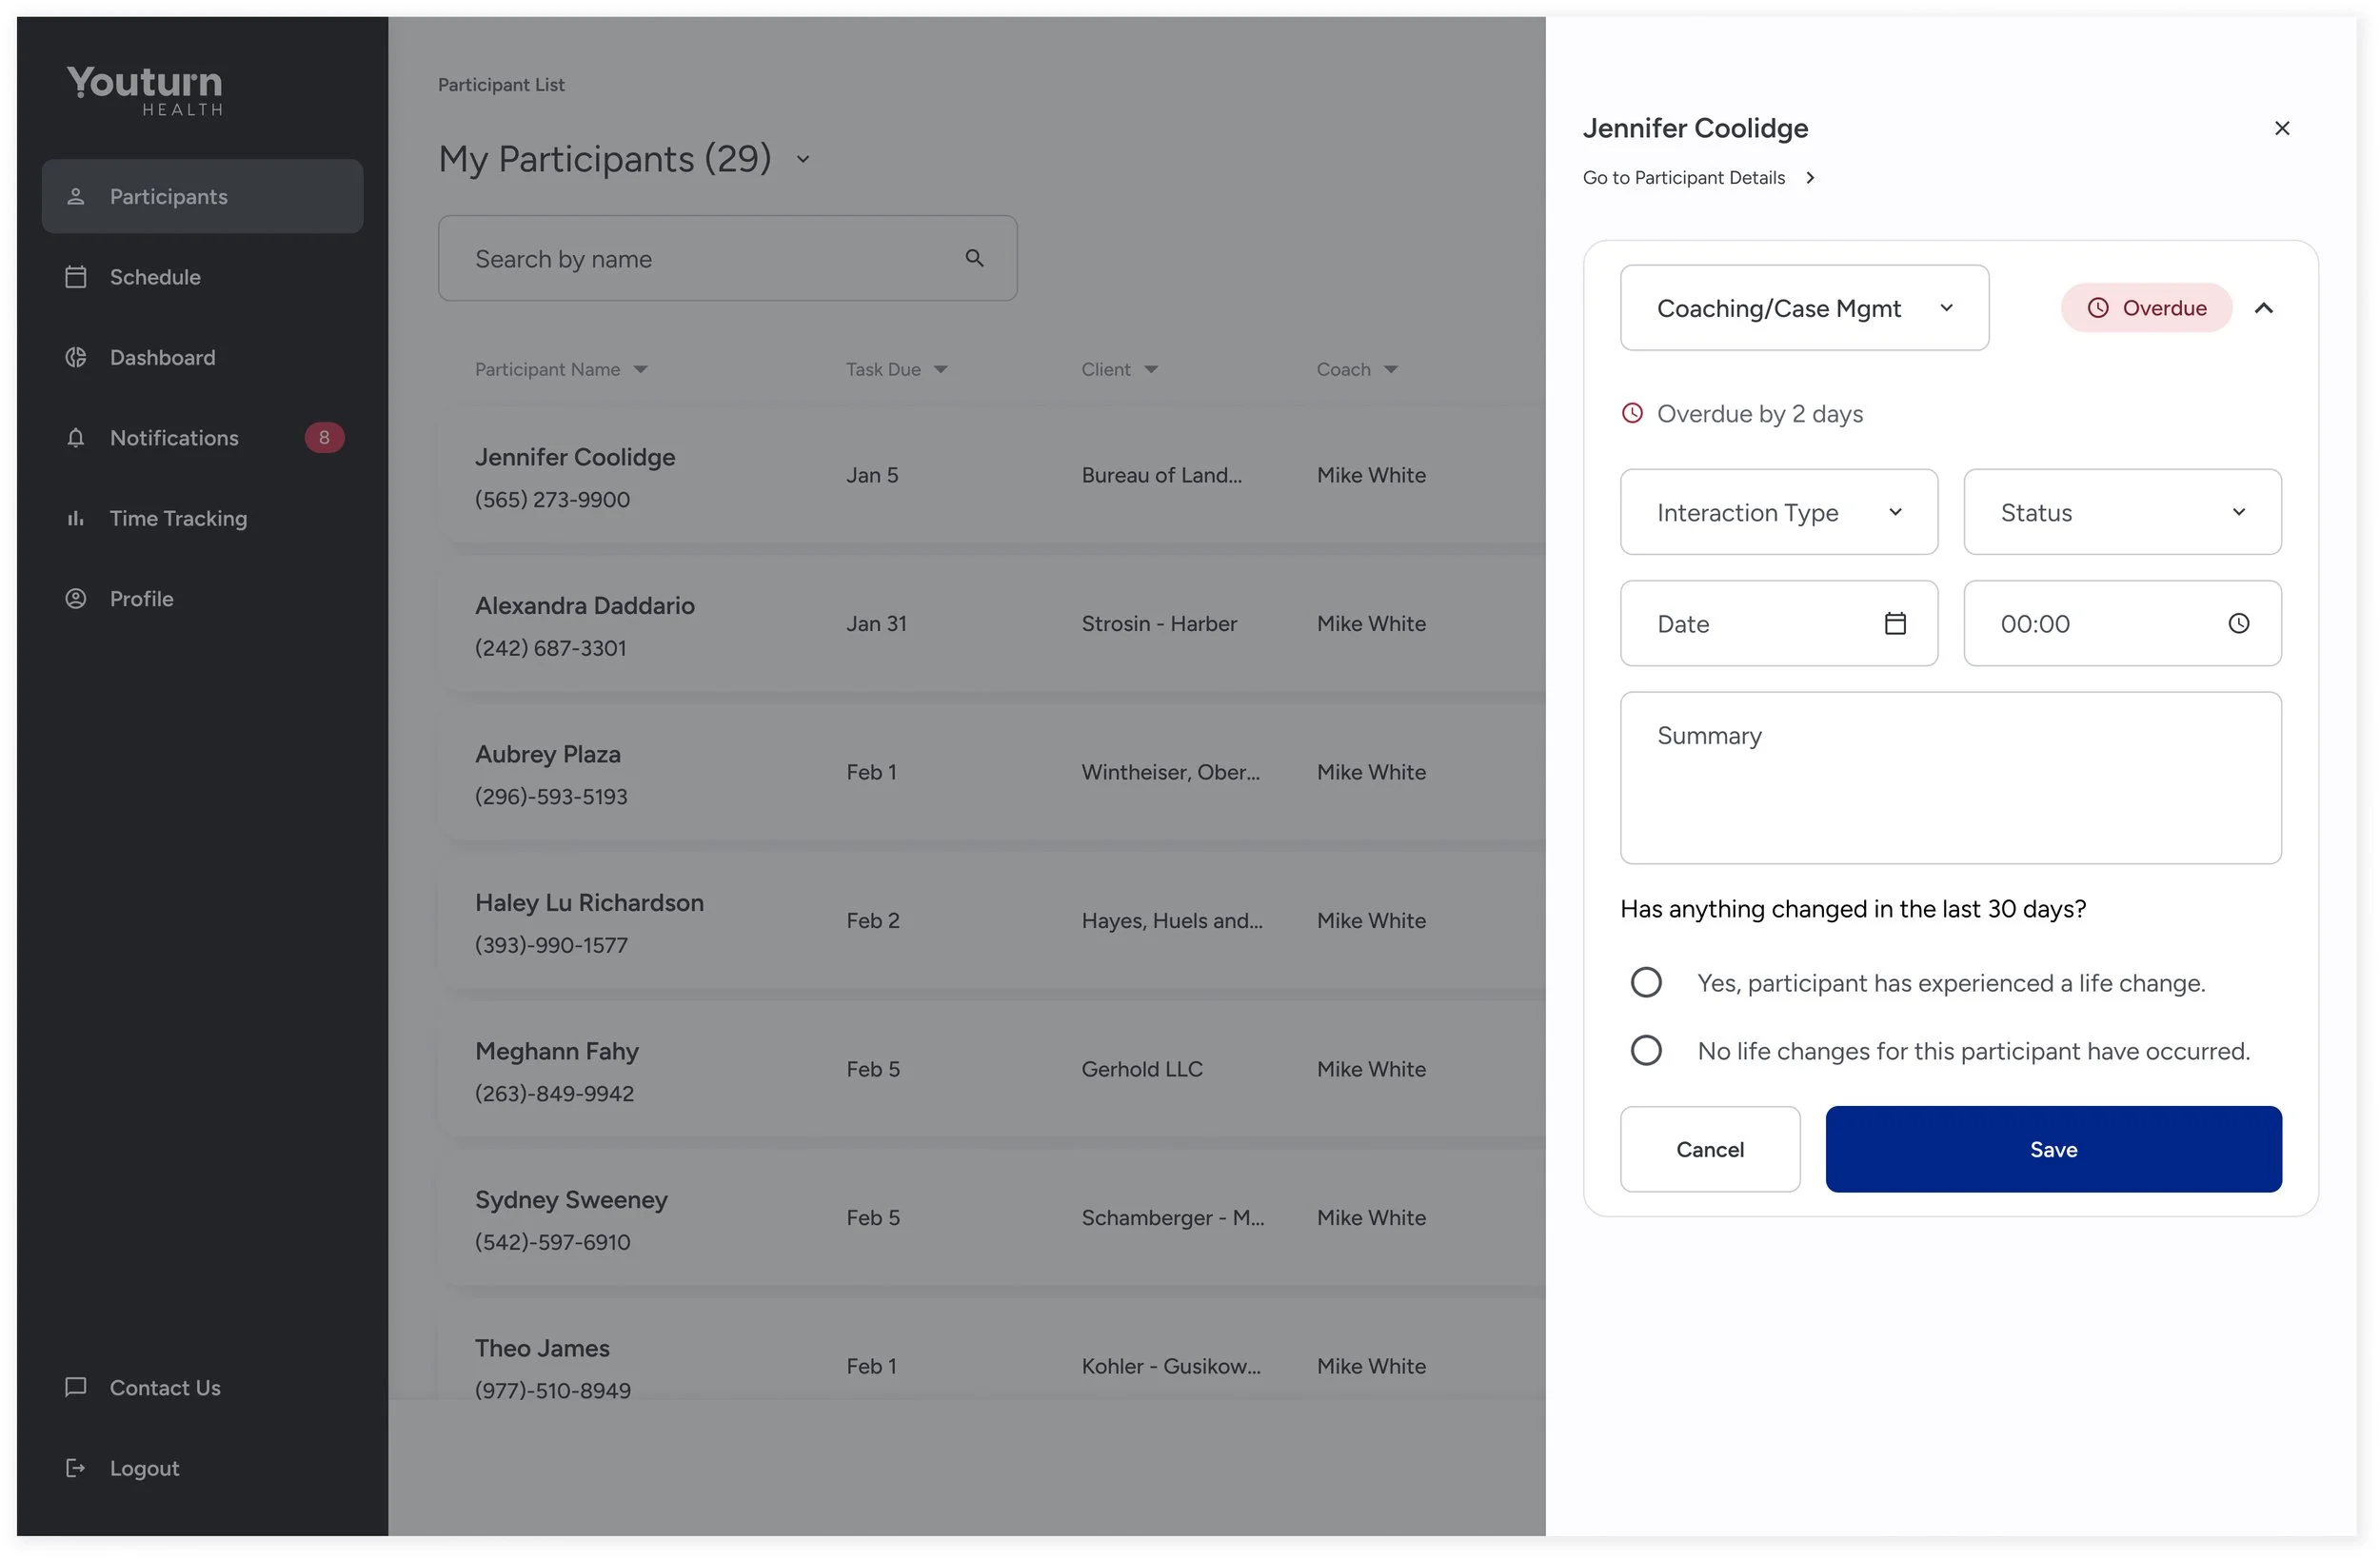
Task: Select 'No life changes' radio option
Action: pyautogui.click(x=1645, y=1050)
